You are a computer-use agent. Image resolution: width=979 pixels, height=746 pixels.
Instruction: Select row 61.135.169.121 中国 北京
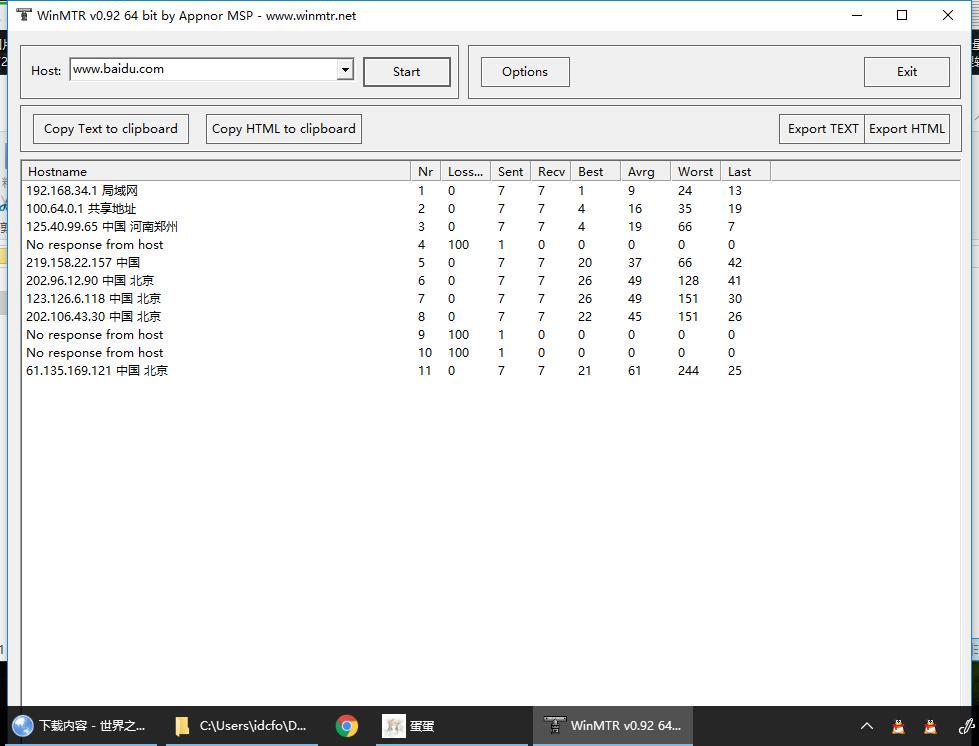pyautogui.click(x=397, y=371)
